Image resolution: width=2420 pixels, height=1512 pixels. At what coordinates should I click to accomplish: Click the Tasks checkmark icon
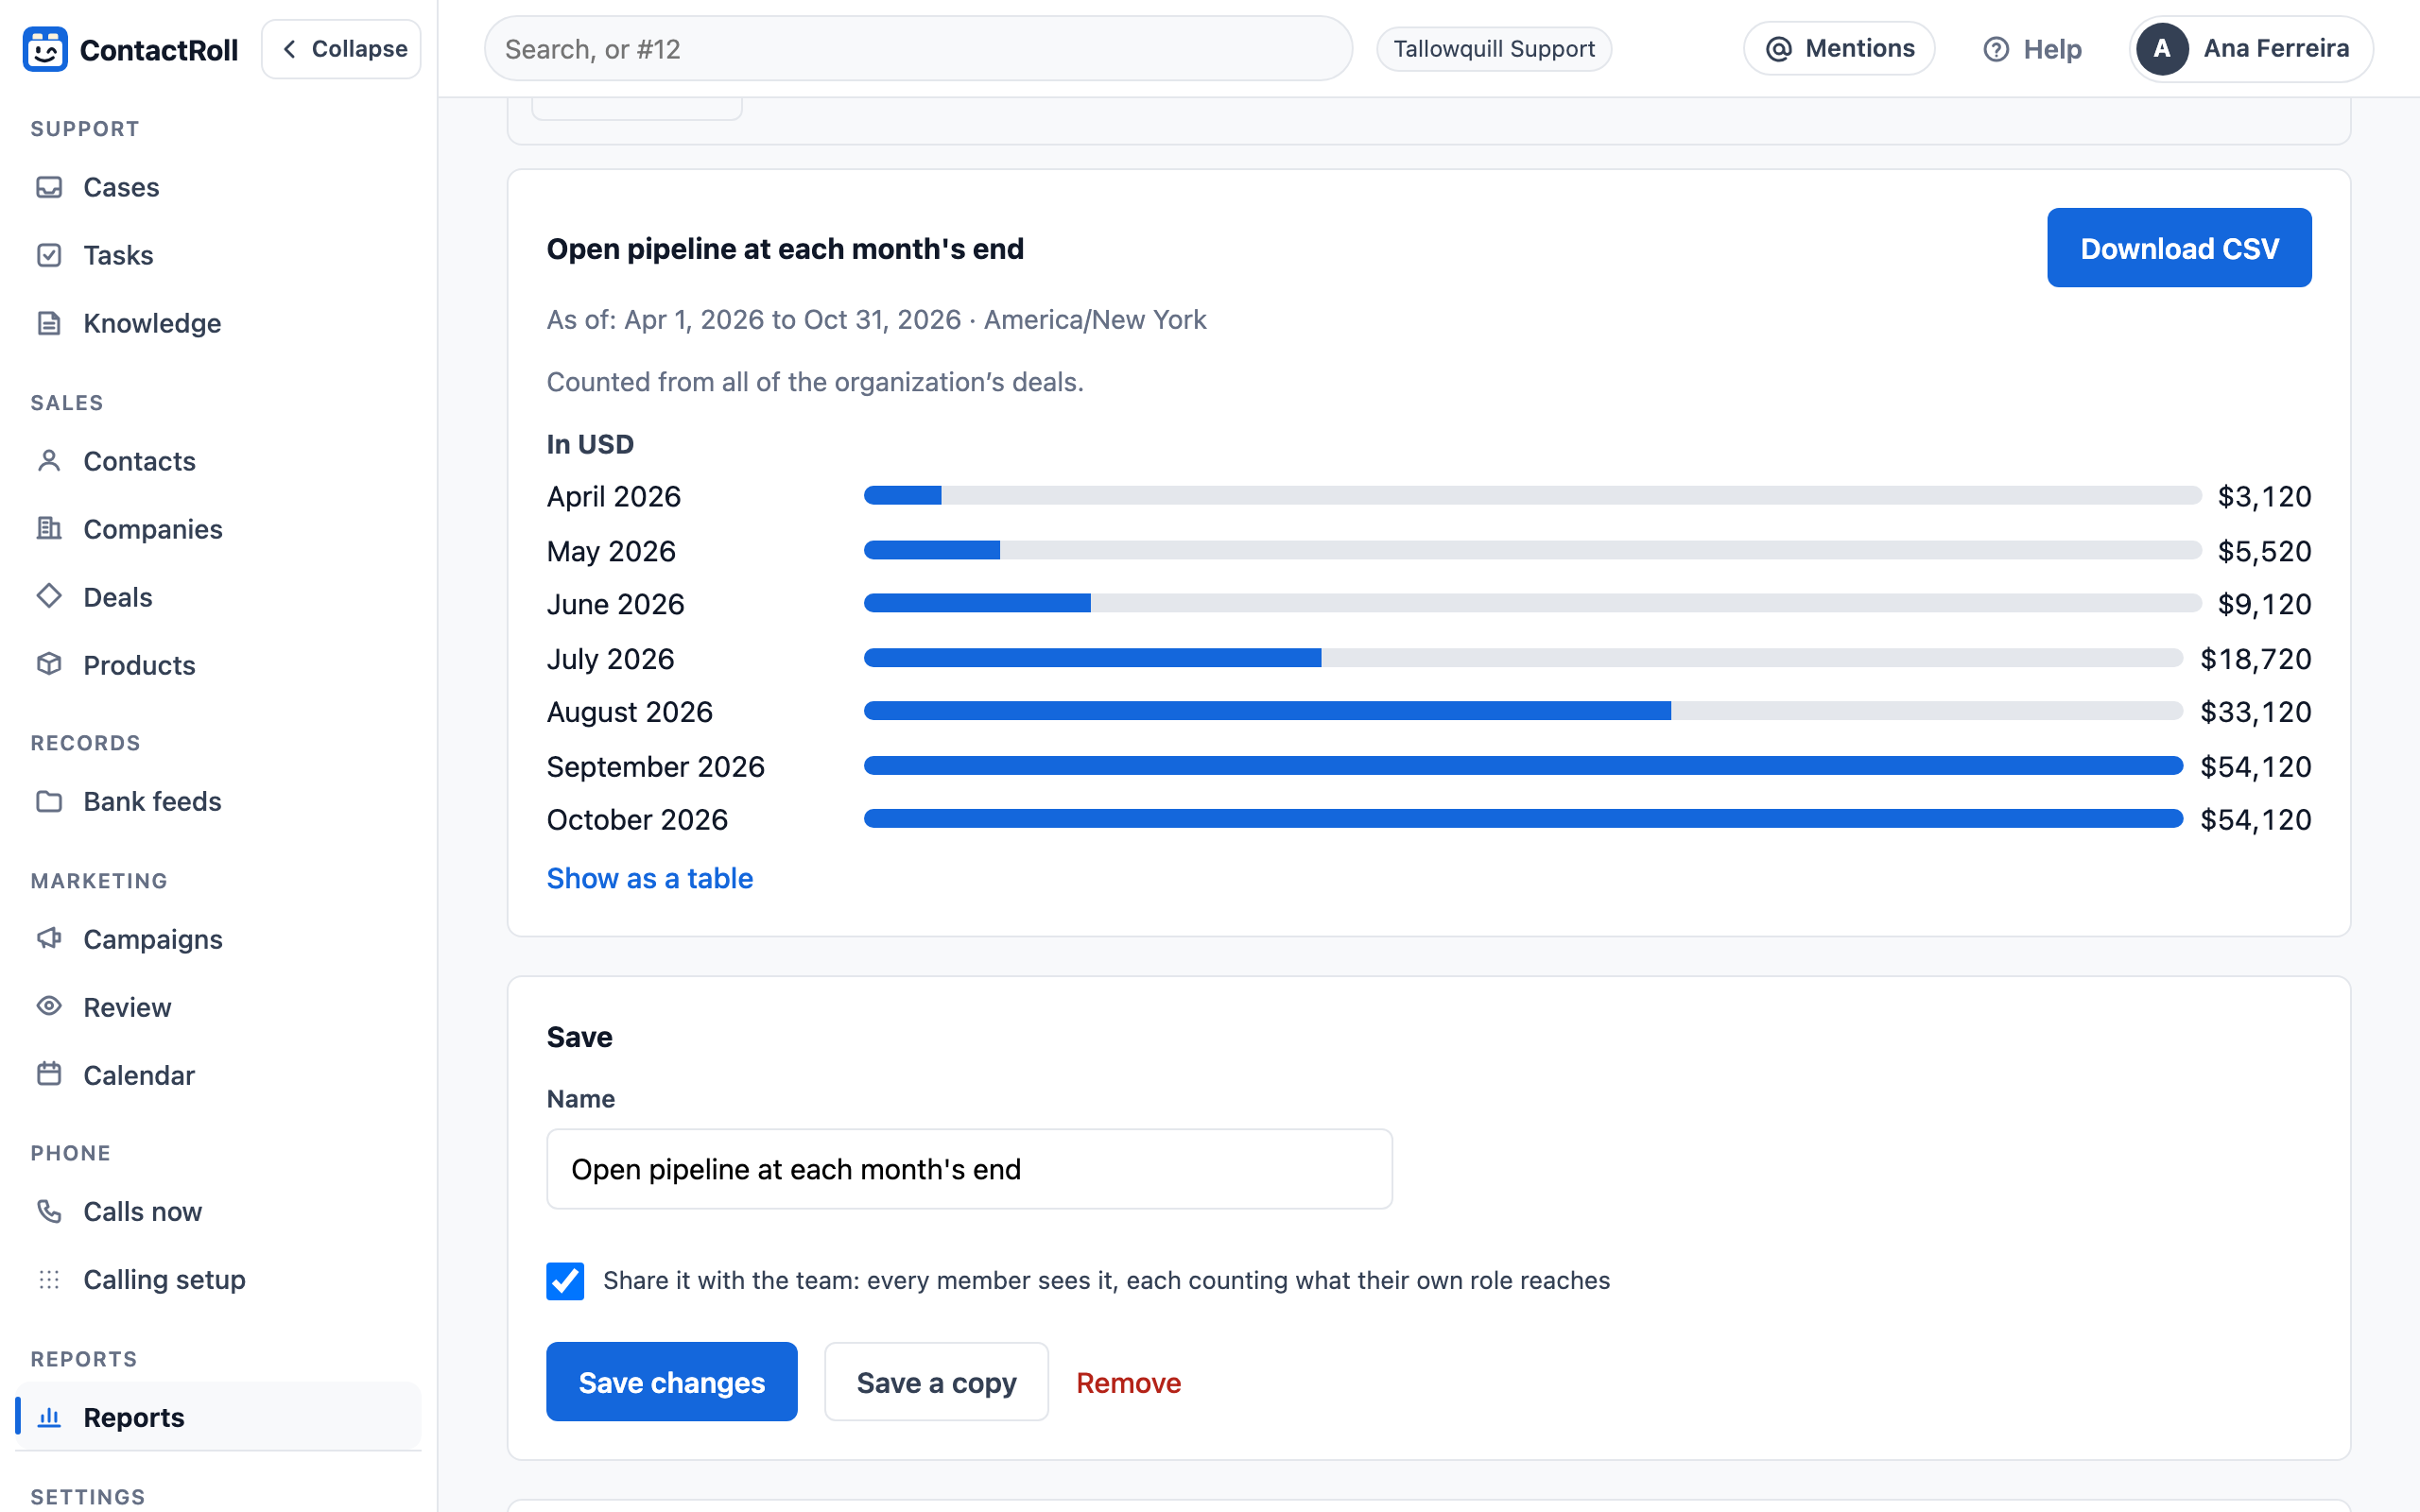tap(49, 255)
